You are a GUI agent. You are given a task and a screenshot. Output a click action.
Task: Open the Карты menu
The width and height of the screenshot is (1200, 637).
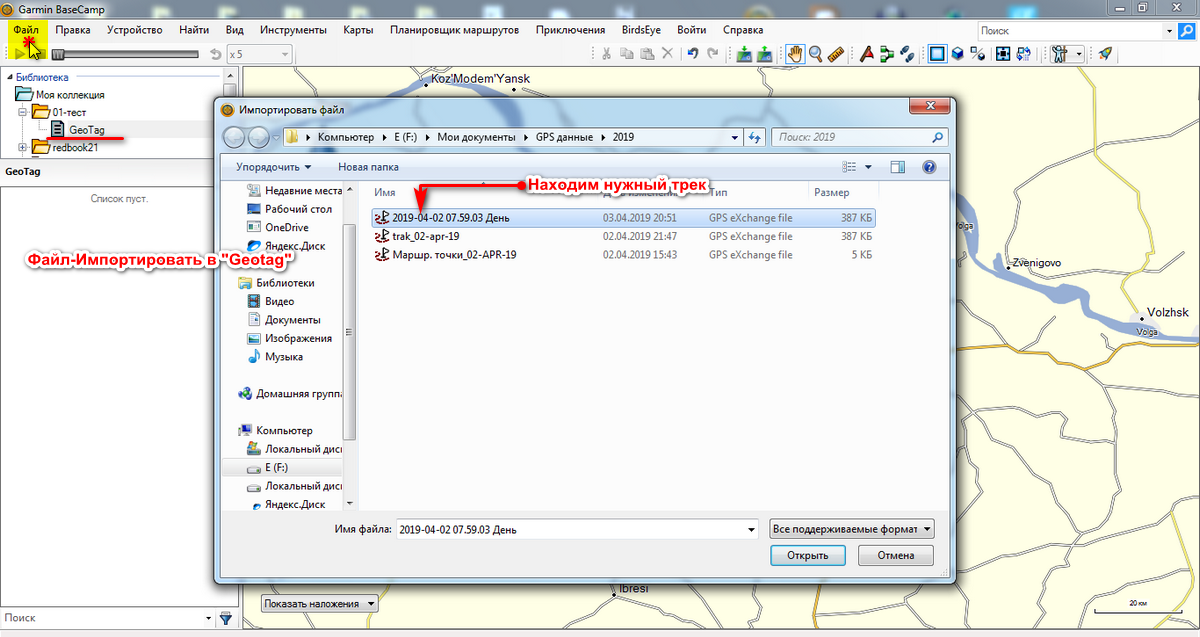[358, 30]
